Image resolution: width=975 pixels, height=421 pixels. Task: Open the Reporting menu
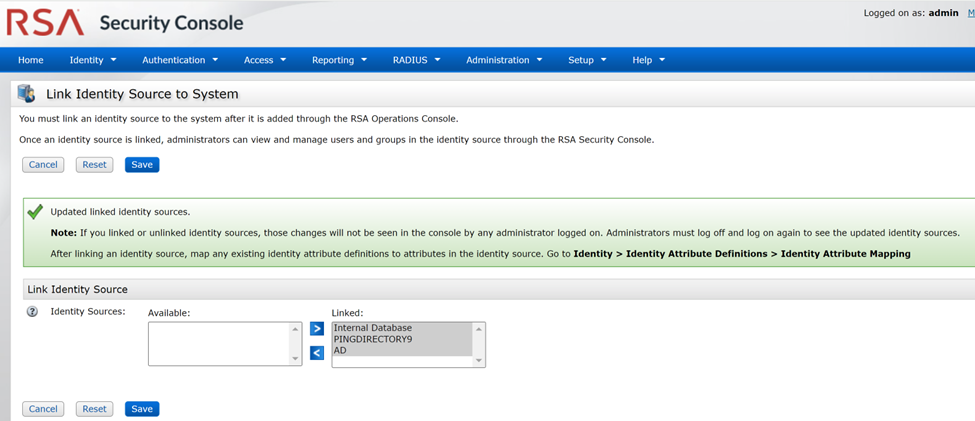[339, 60]
